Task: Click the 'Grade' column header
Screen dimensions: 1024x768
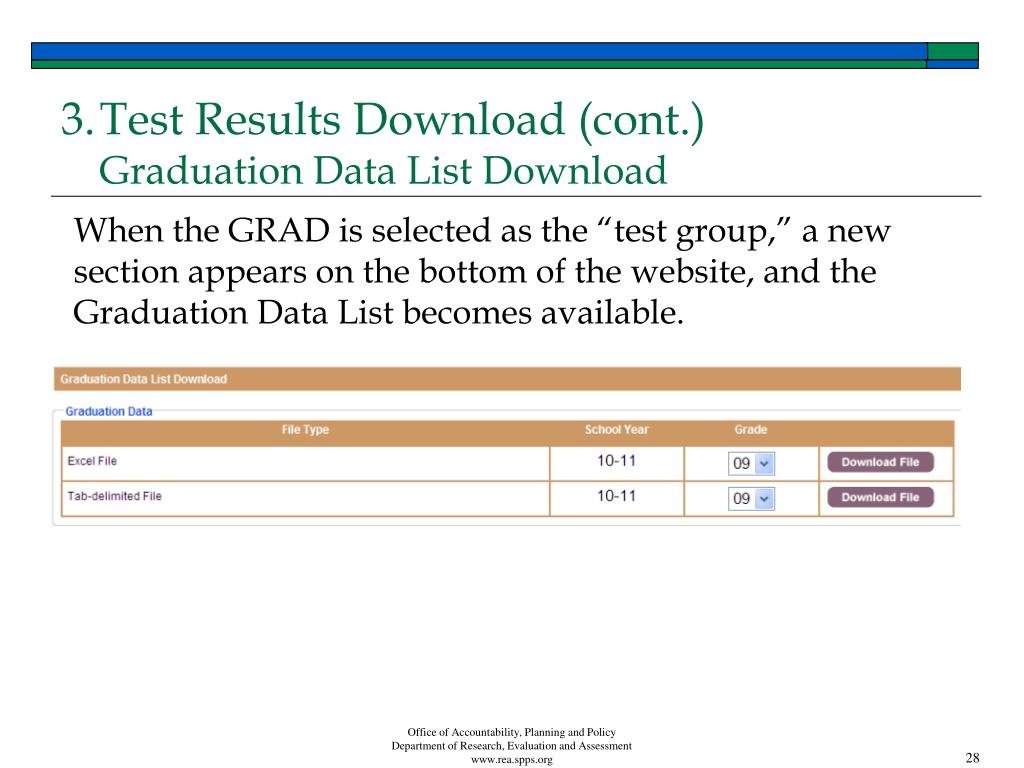Action: click(x=750, y=430)
